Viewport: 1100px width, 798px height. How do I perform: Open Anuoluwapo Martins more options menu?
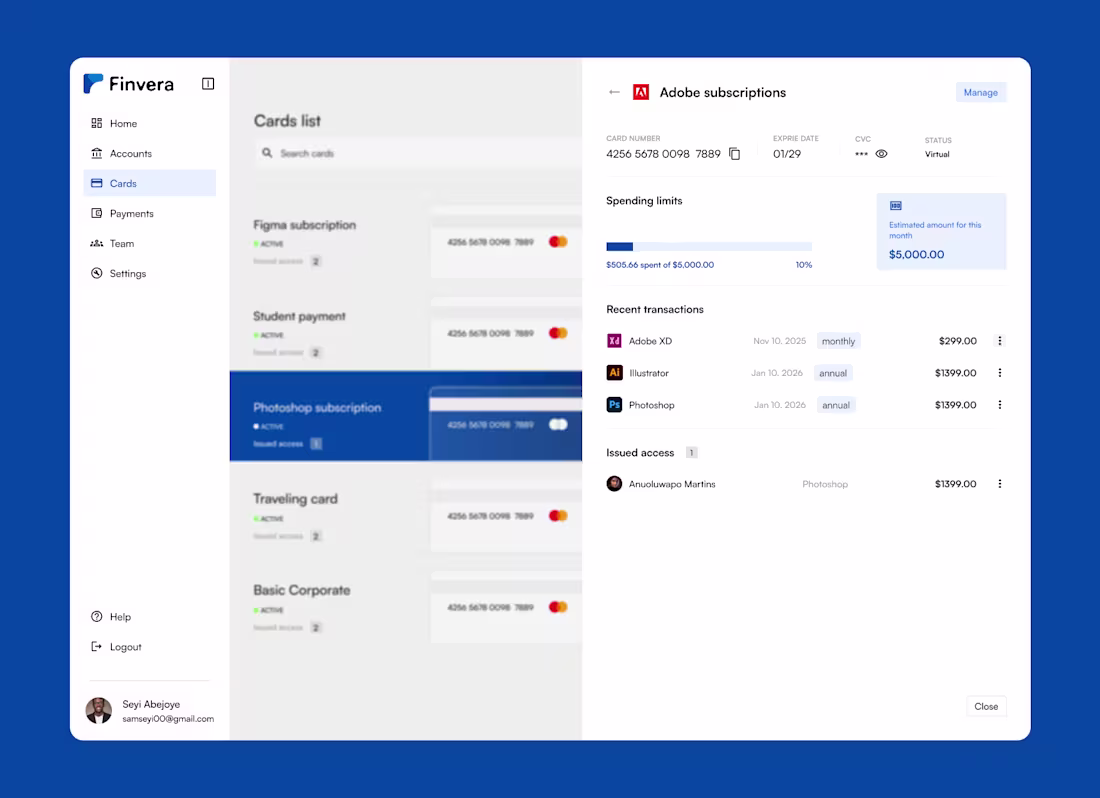1000,484
